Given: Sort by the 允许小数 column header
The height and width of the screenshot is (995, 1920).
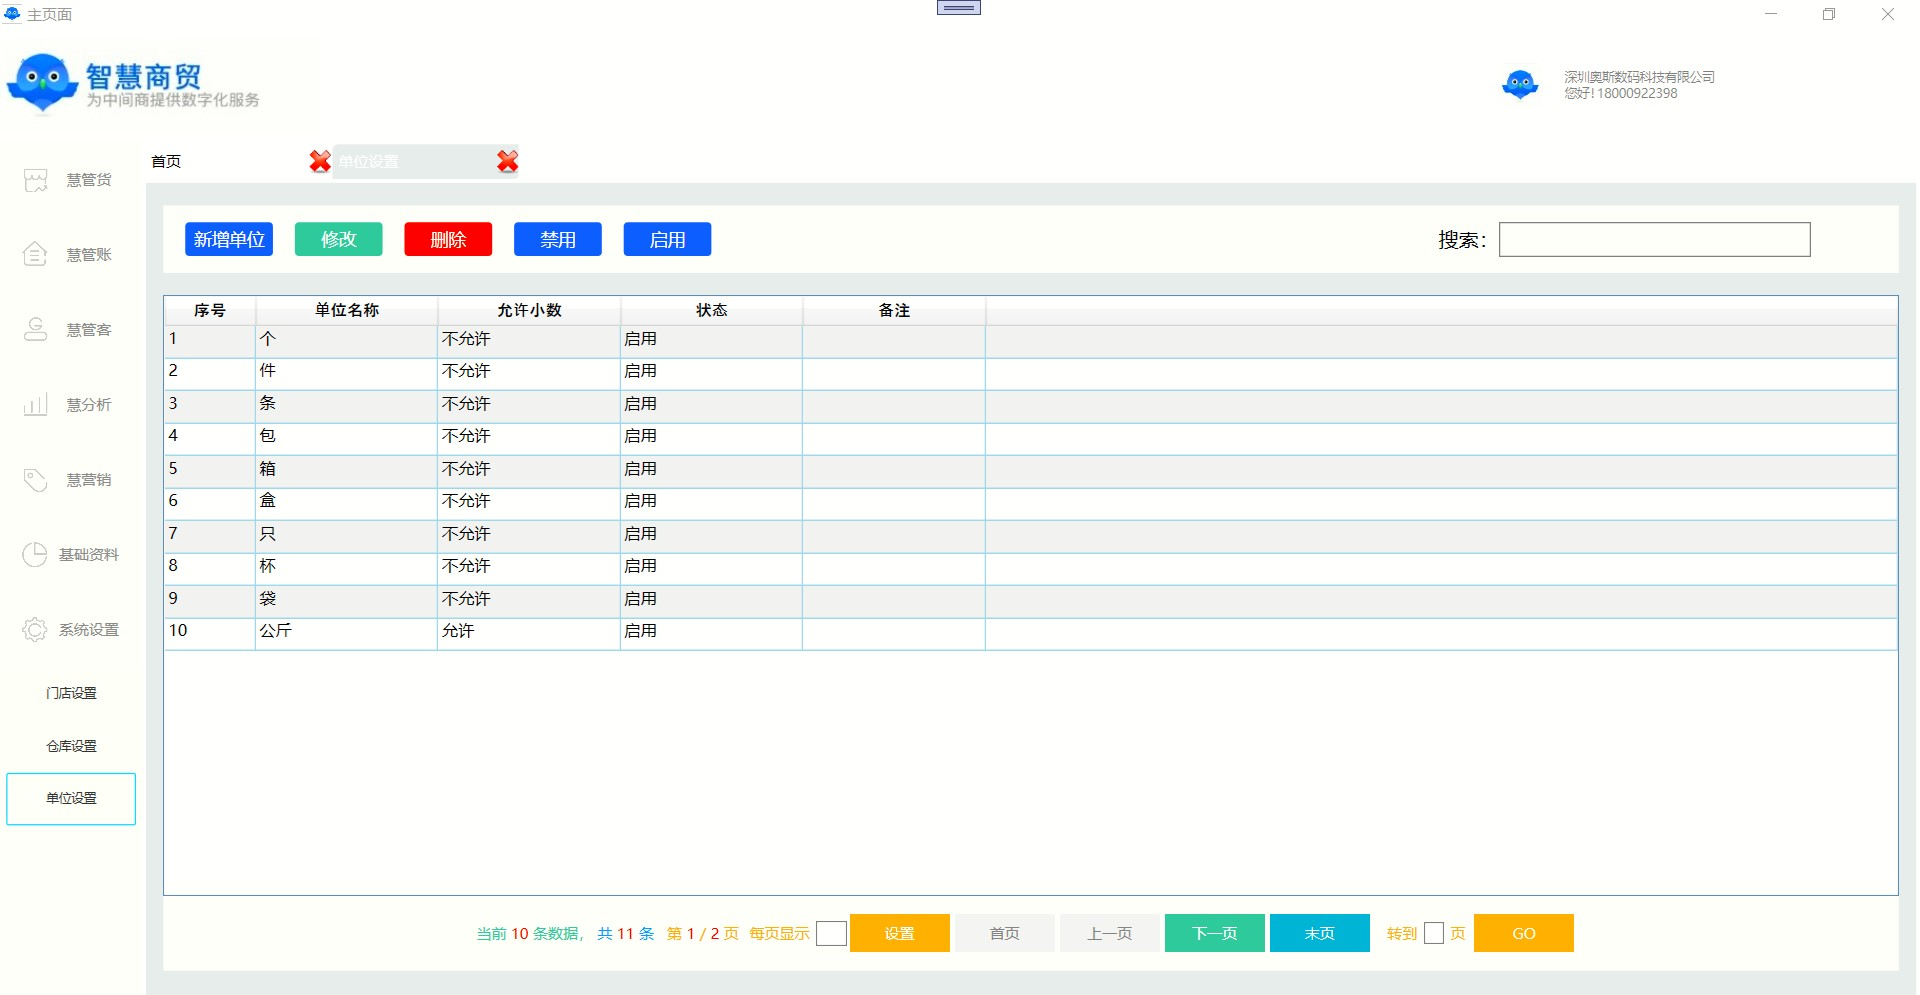Looking at the screenshot, I should [529, 310].
